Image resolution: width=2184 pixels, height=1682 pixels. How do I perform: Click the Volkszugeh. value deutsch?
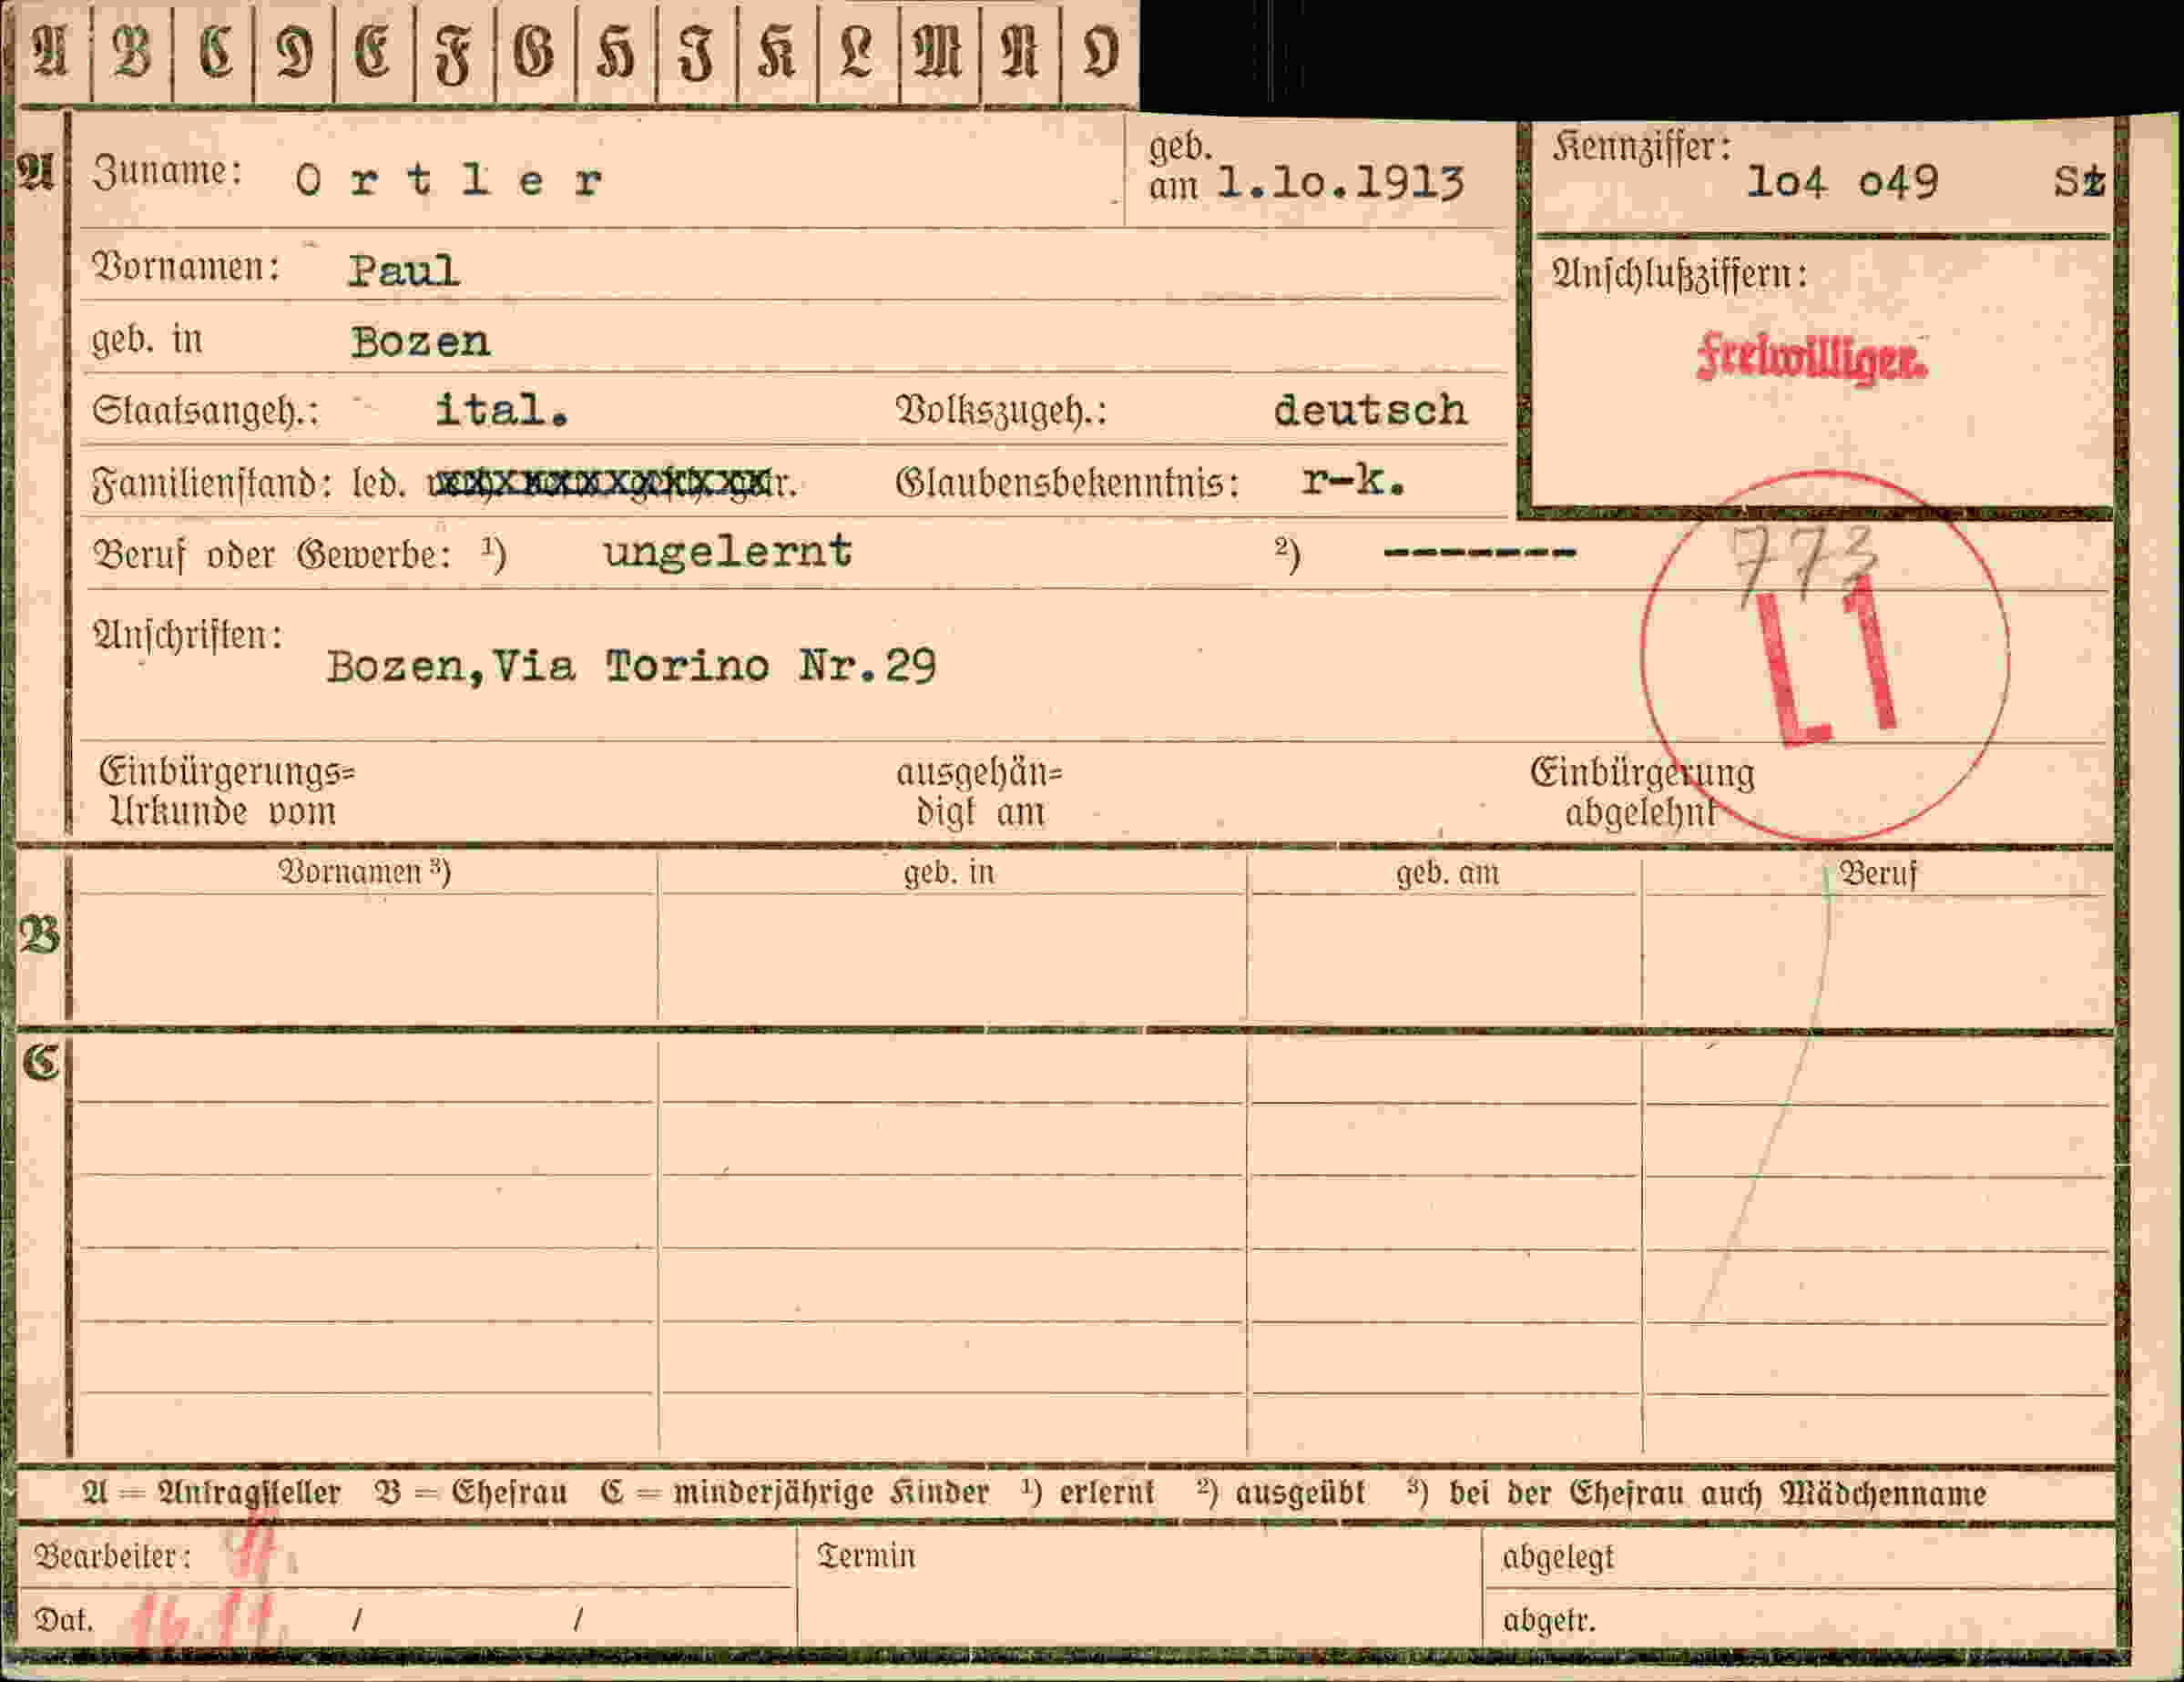[x=1370, y=411]
